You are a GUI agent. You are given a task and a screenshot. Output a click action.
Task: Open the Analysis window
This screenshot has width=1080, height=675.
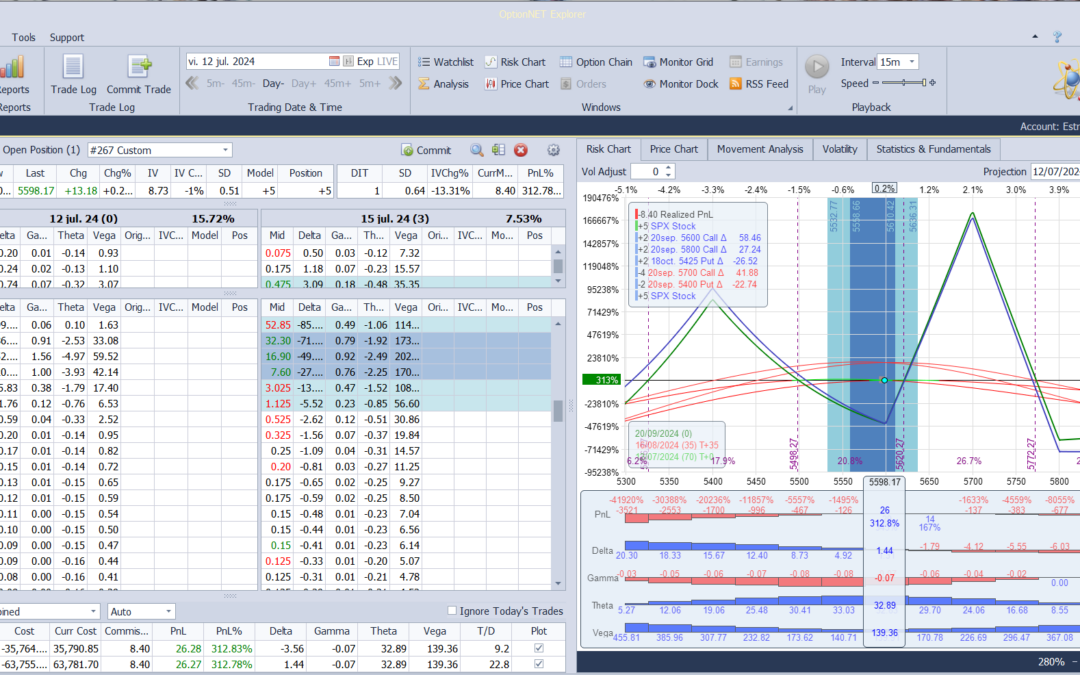point(443,84)
